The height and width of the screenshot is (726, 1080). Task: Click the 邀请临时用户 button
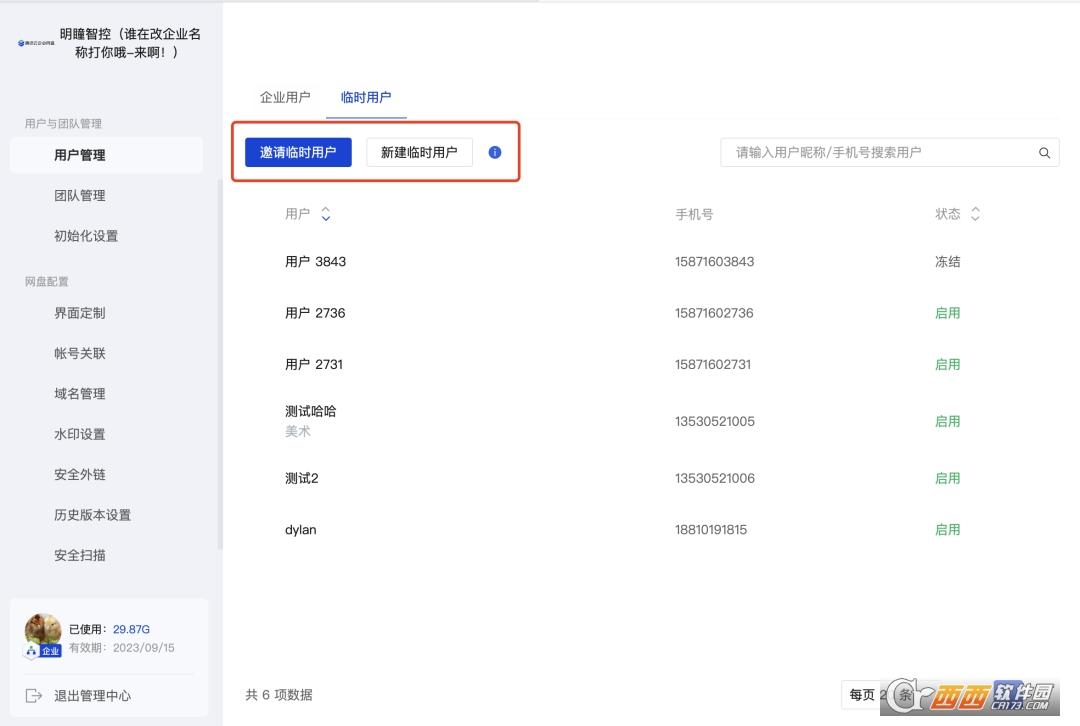point(298,152)
